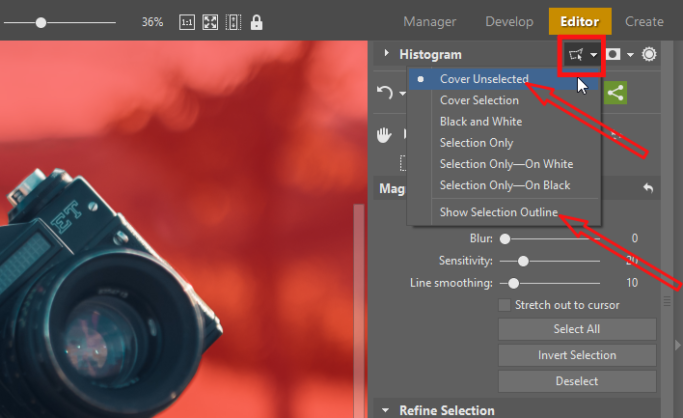Select the hand pan tool

click(384, 135)
